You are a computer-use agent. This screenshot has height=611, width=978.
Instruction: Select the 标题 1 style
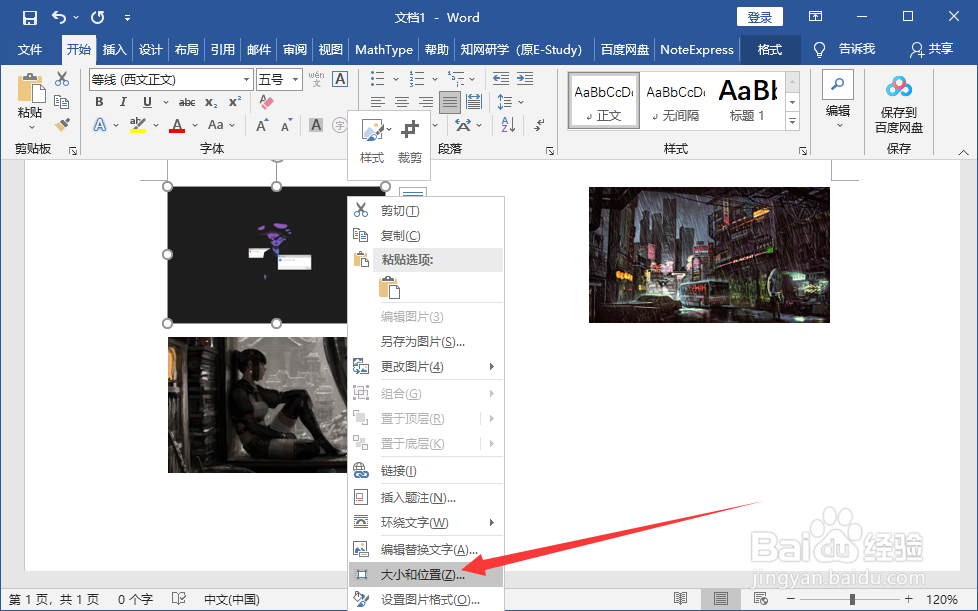click(747, 102)
